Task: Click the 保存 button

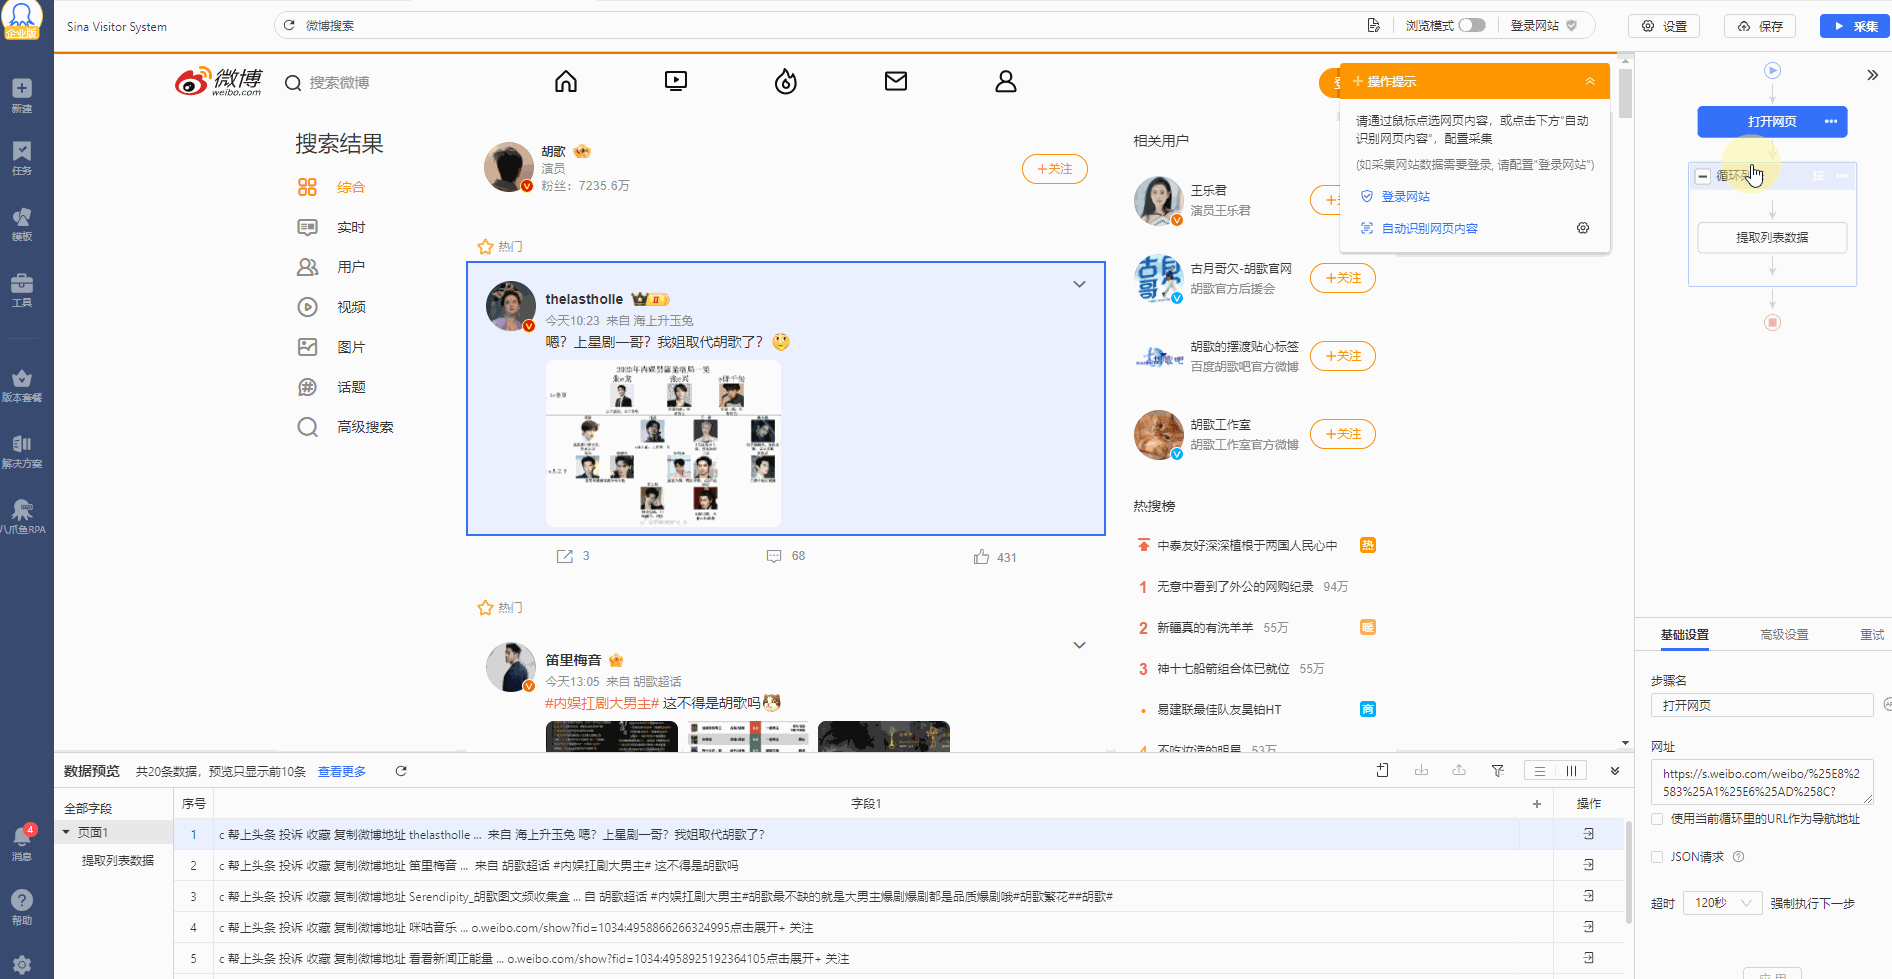Action: click(1760, 26)
